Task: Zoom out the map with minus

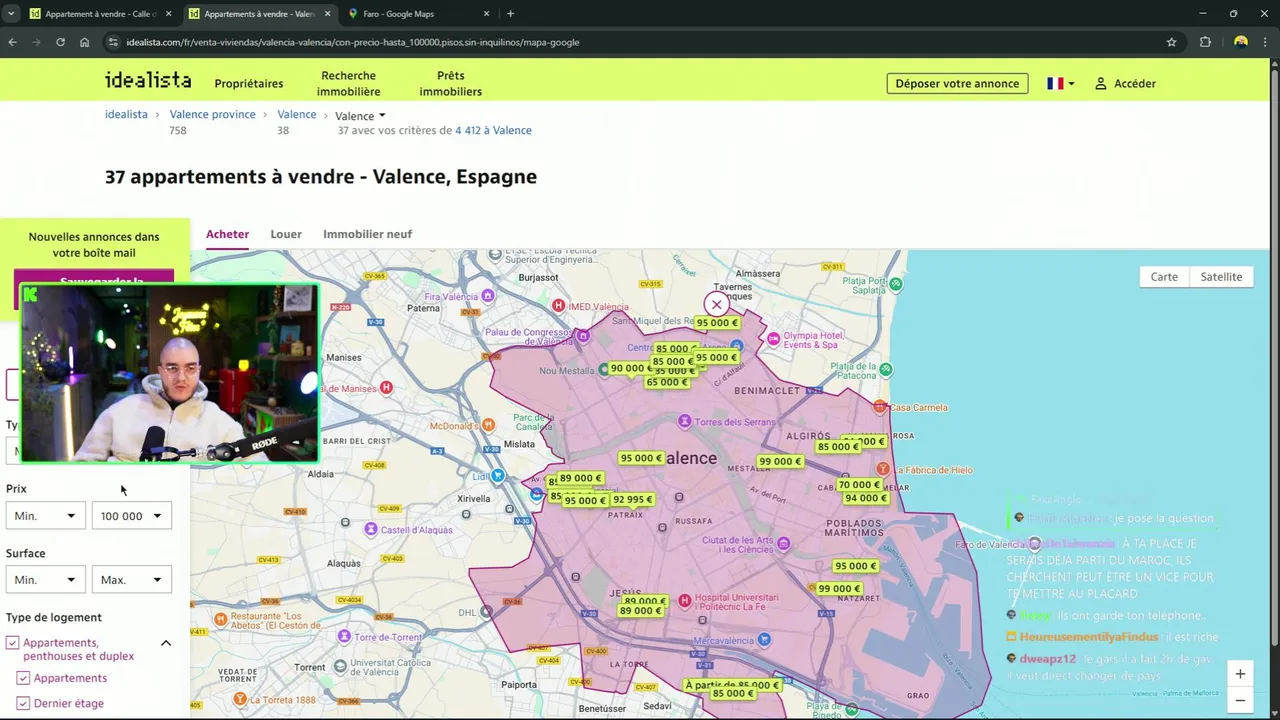Action: pos(1240,700)
